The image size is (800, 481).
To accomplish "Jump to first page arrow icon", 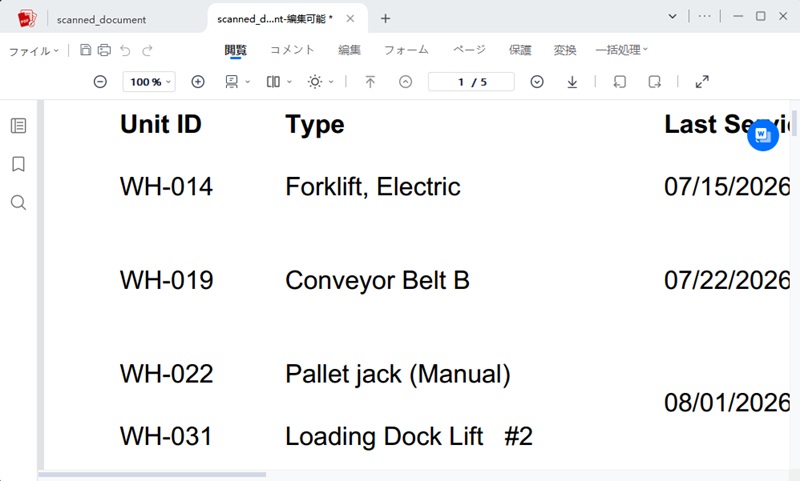I will click(370, 82).
